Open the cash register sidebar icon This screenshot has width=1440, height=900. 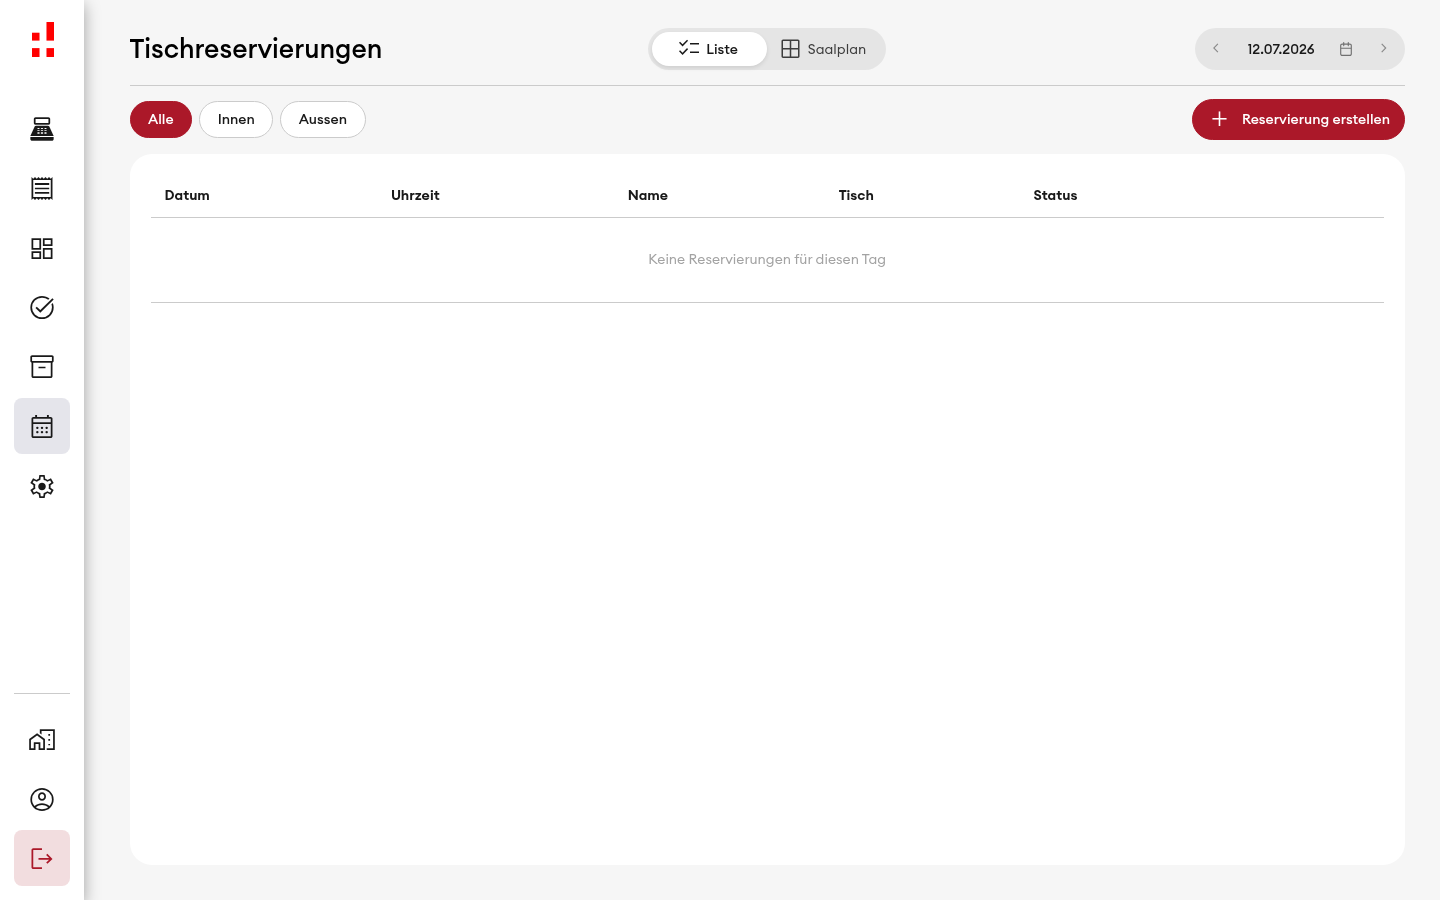[42, 129]
